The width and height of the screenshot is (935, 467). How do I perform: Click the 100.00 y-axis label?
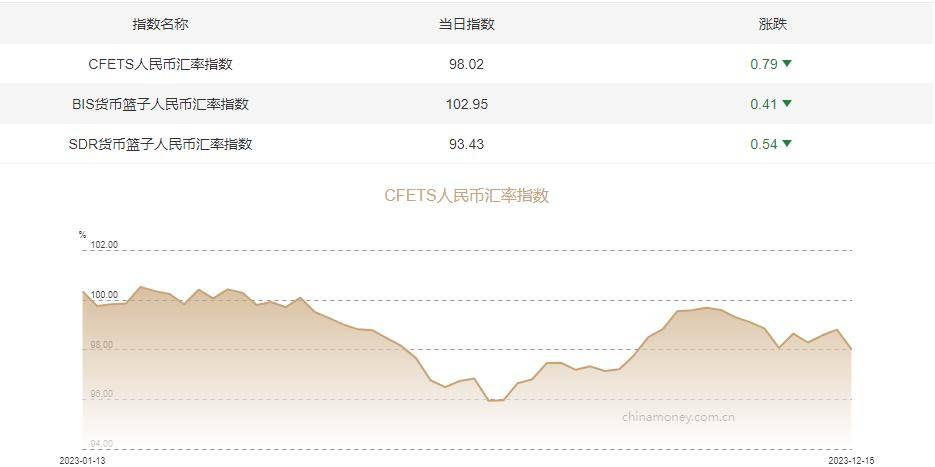104,295
